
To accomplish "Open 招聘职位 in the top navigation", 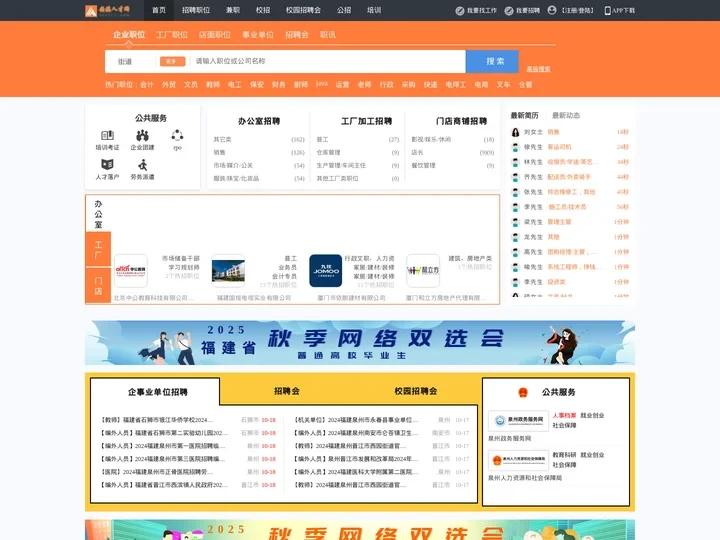I will 196,10.
